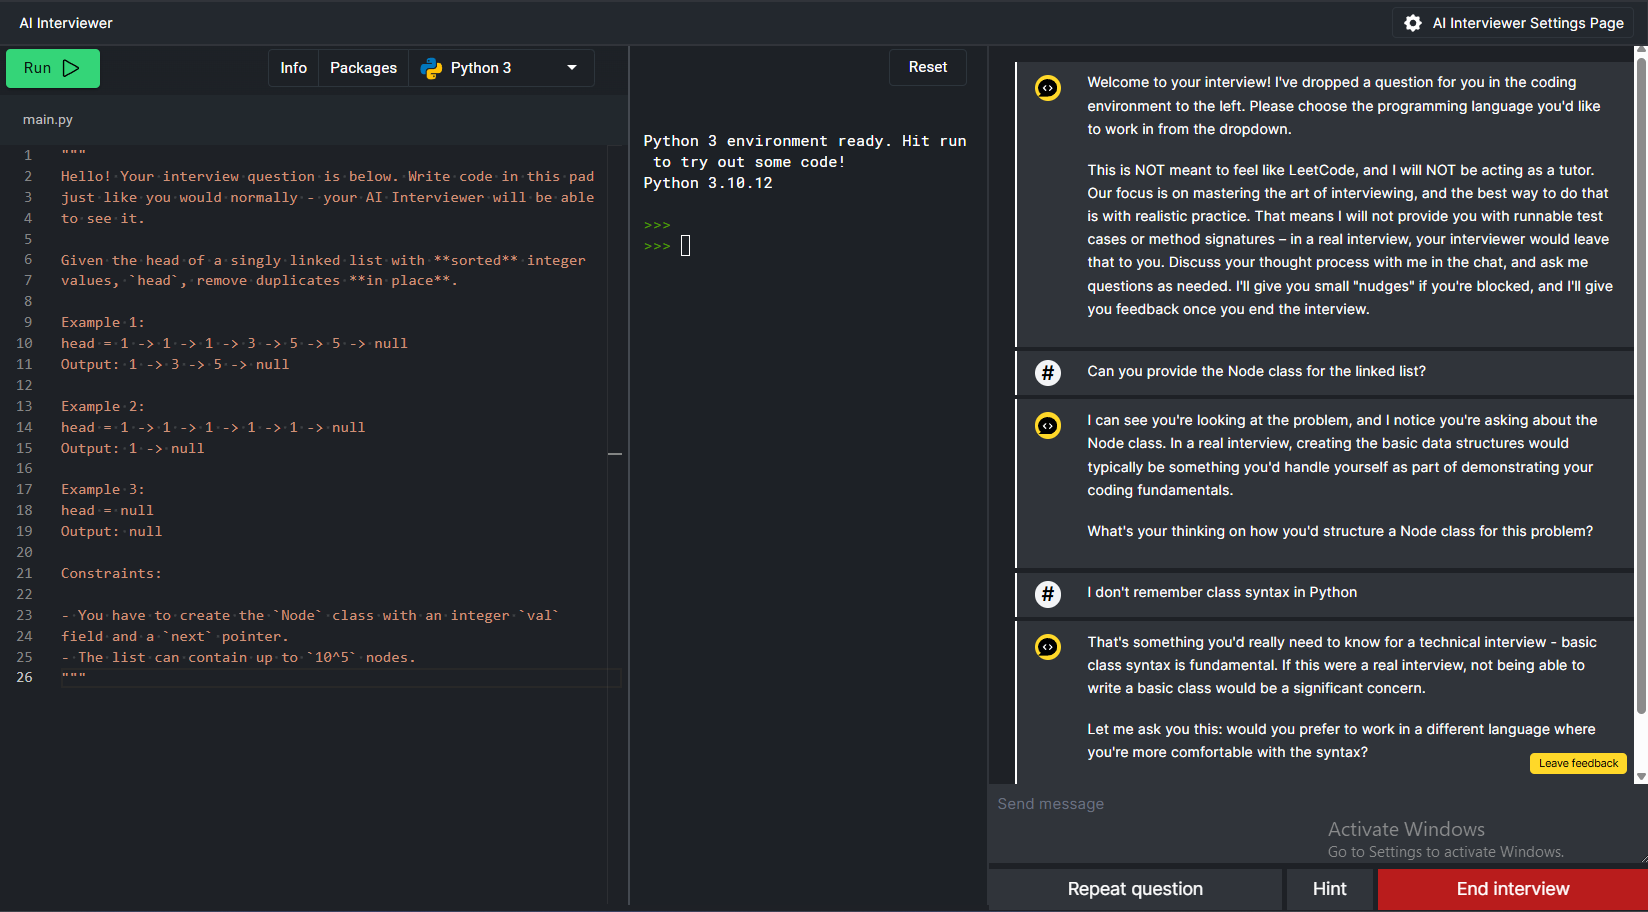Screen dimensions: 1648x912
Task: Click the hash avatar beside class syntax message
Action: 1047,594
